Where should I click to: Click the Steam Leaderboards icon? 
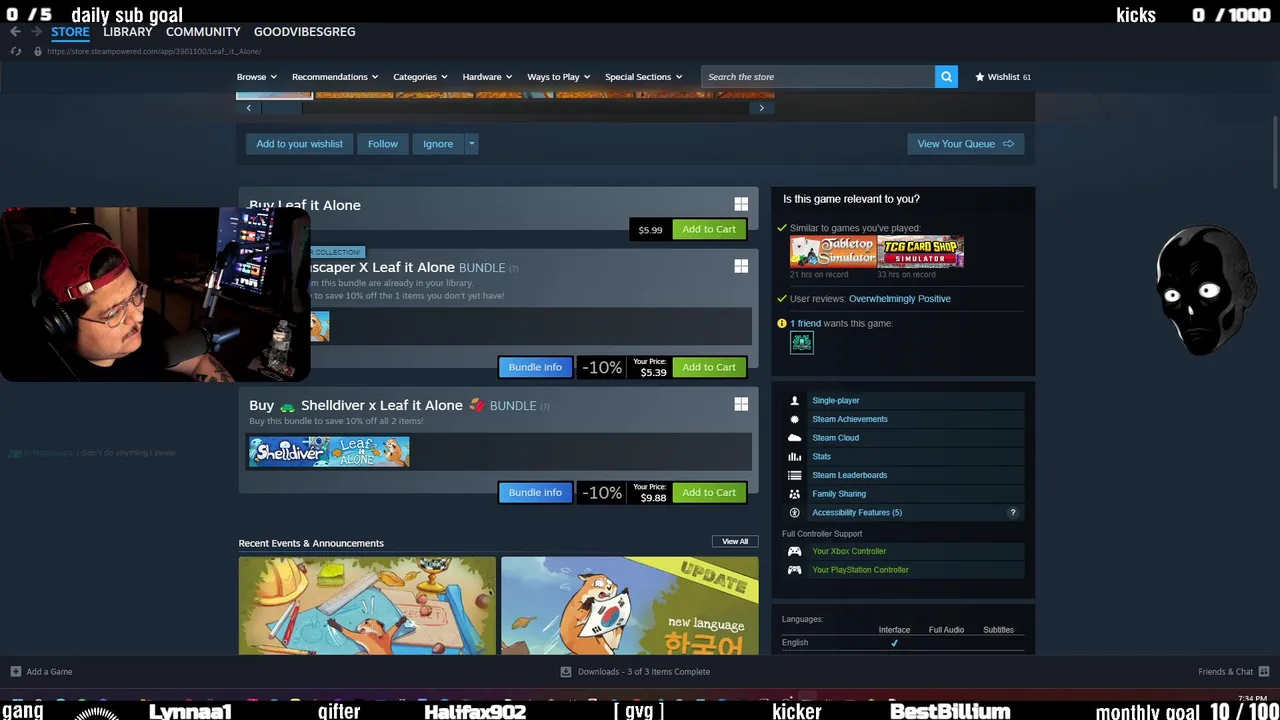tap(794, 475)
